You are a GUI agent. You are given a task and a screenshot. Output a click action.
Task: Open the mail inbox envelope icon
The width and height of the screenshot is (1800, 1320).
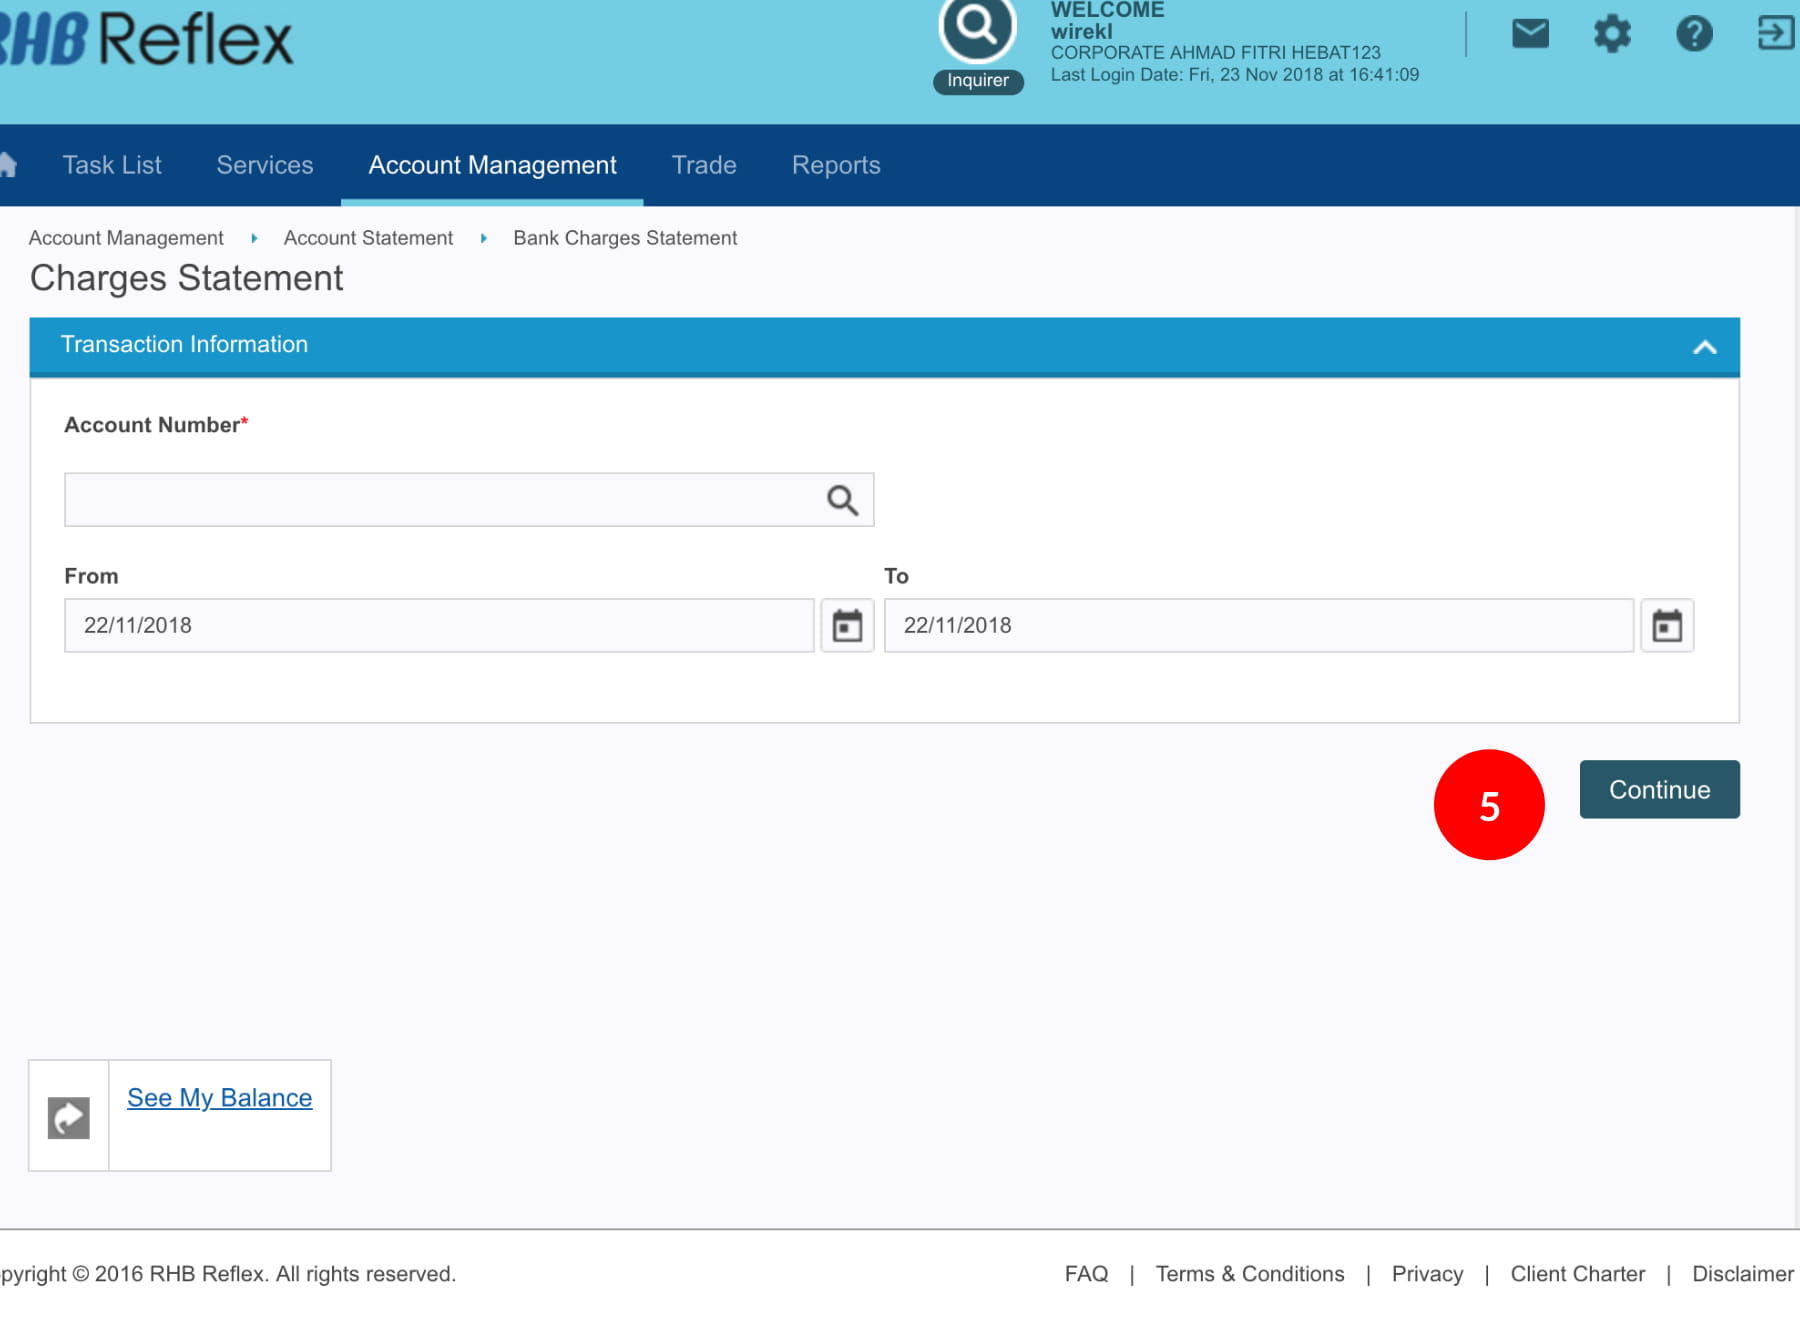click(x=1529, y=34)
